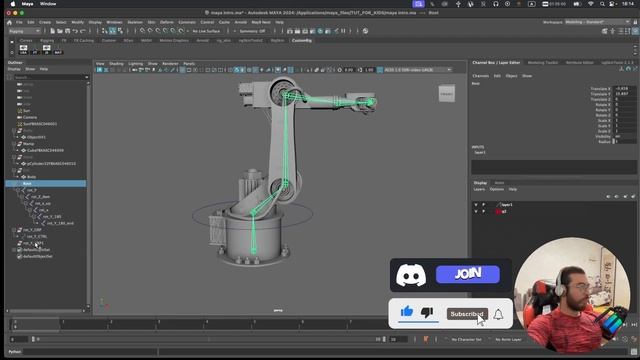Open the viewport Shading menu
The height and width of the screenshot is (360, 640).
[116, 64]
